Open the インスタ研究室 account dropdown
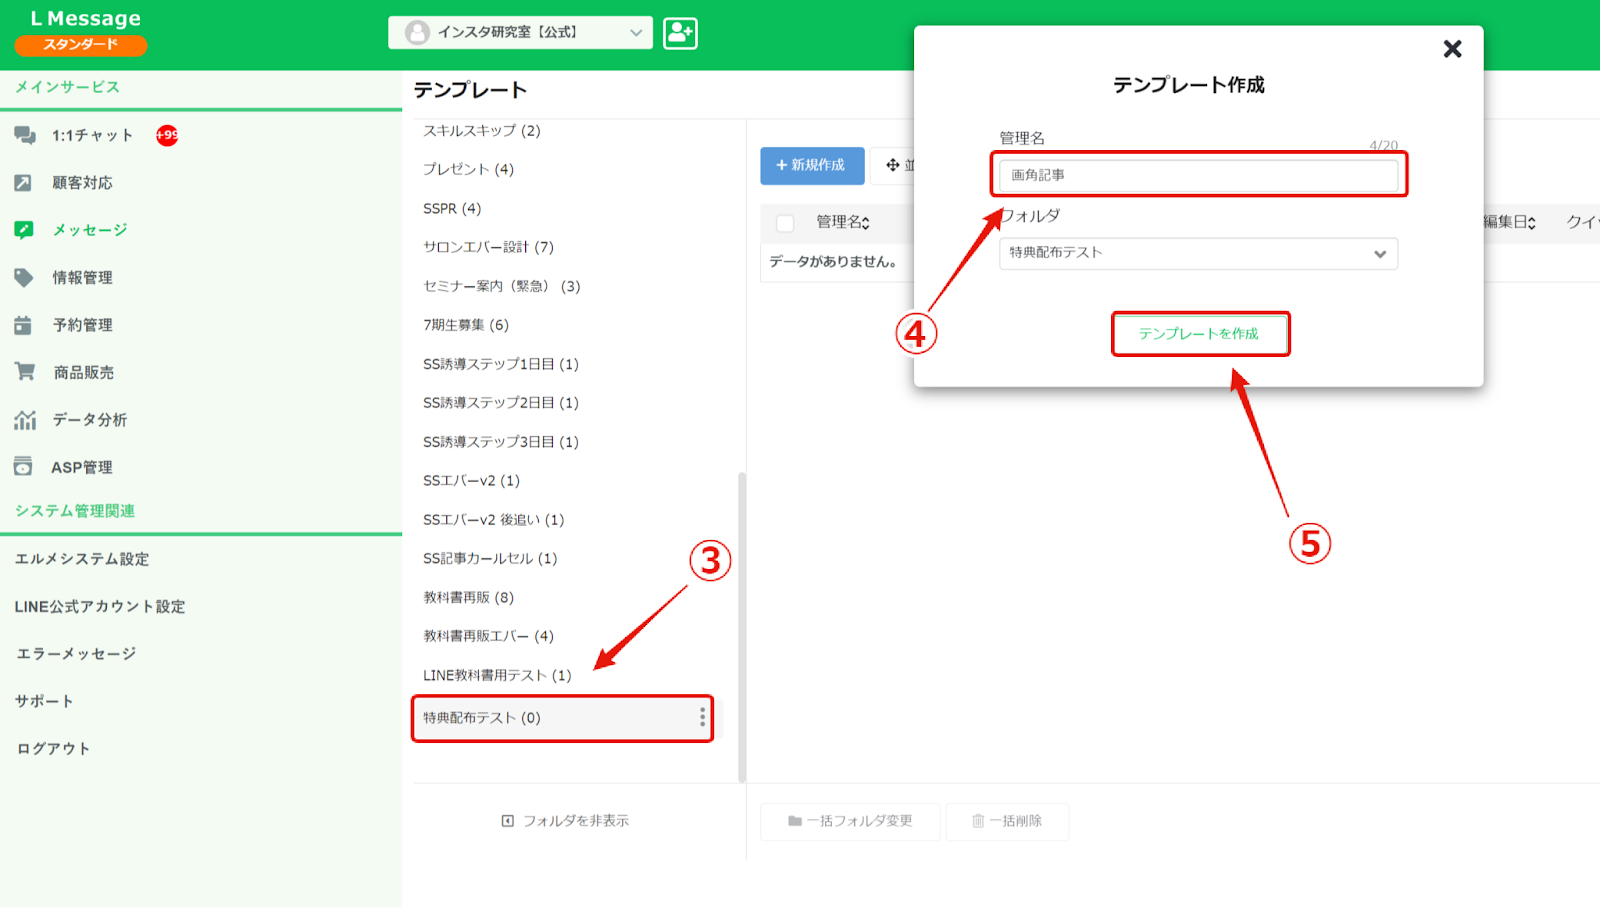 tap(520, 32)
